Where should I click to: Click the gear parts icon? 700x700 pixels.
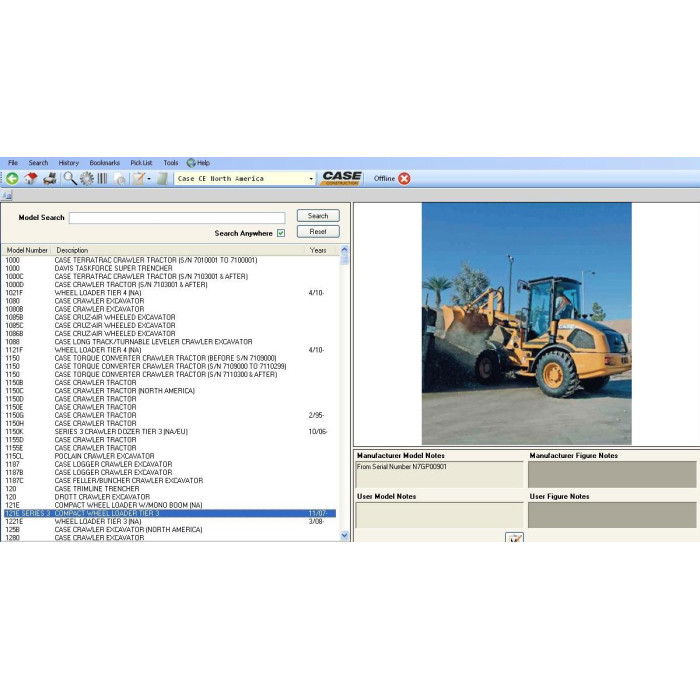tap(87, 179)
